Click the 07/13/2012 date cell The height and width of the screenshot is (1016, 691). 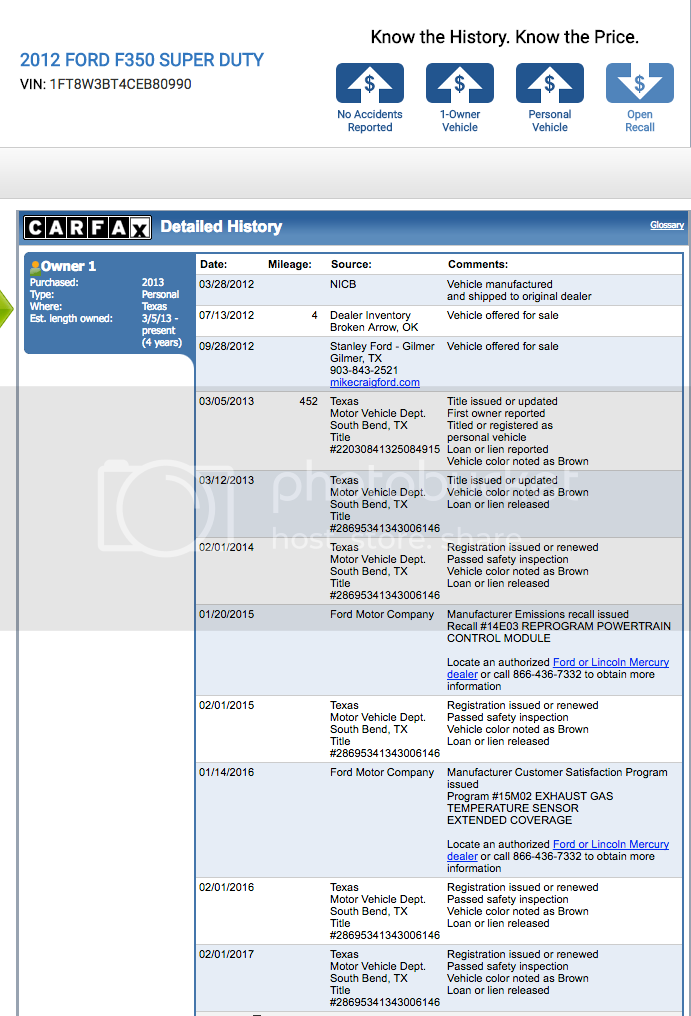point(226,315)
